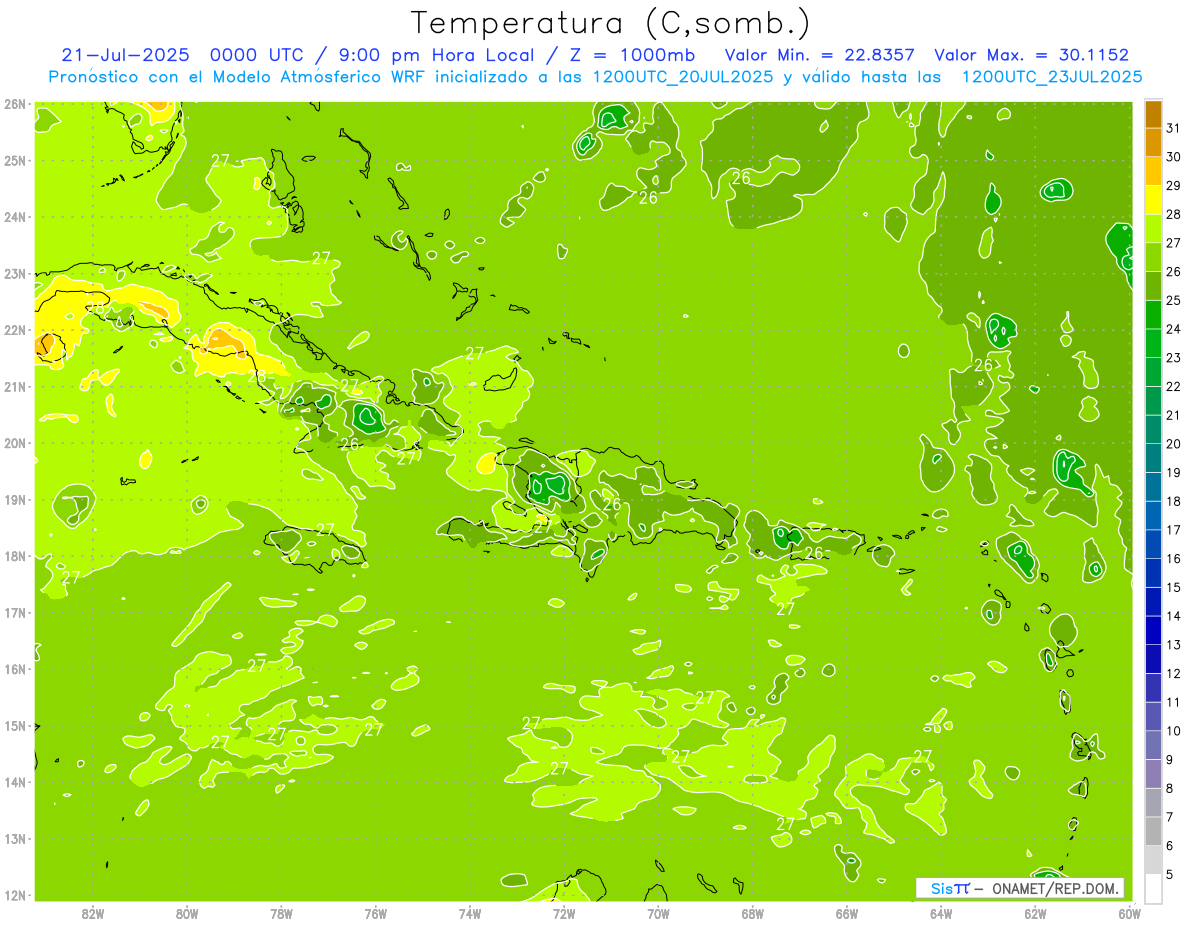The width and height of the screenshot is (1200, 927).
Task: Click the color scale value 18
Action: 1173,501
